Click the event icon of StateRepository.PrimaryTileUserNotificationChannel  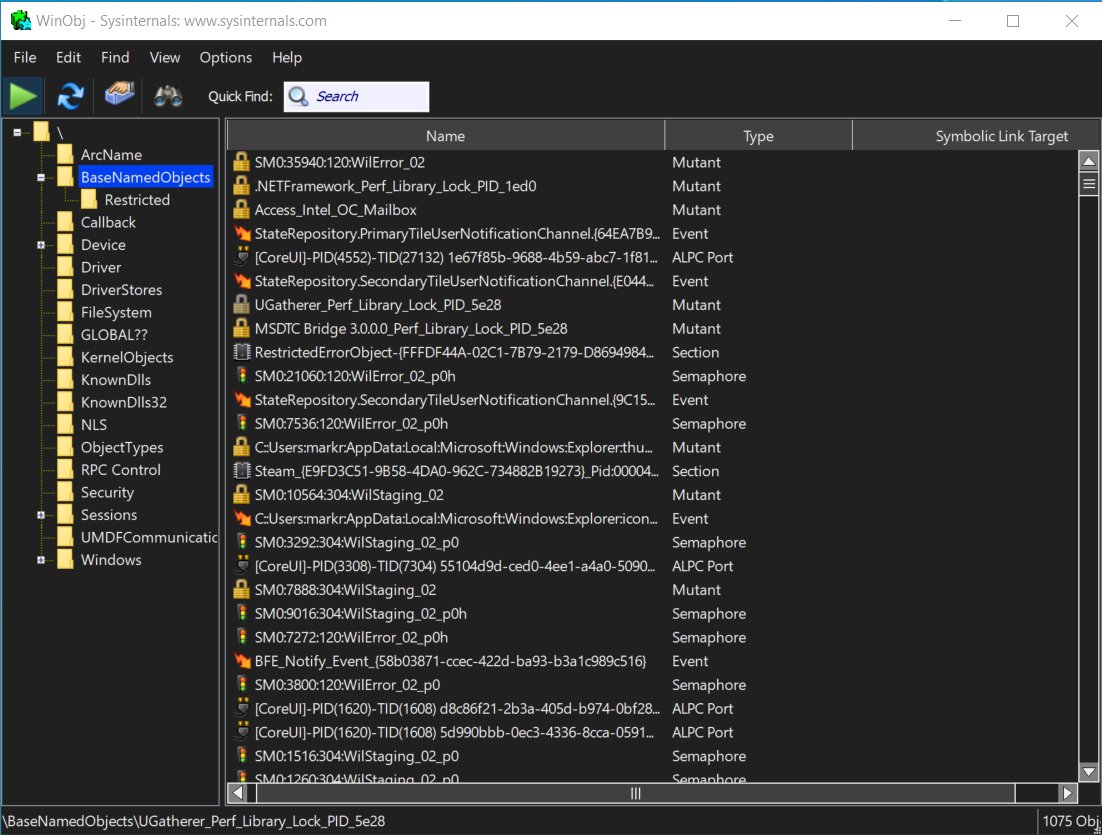click(242, 233)
